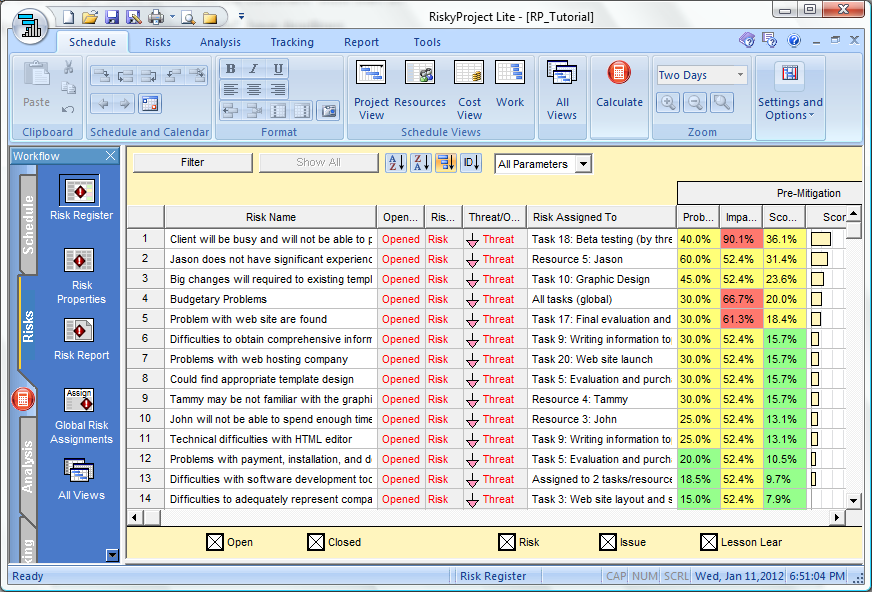Sort risks descending Z to A
The height and width of the screenshot is (592, 872).
click(420, 163)
